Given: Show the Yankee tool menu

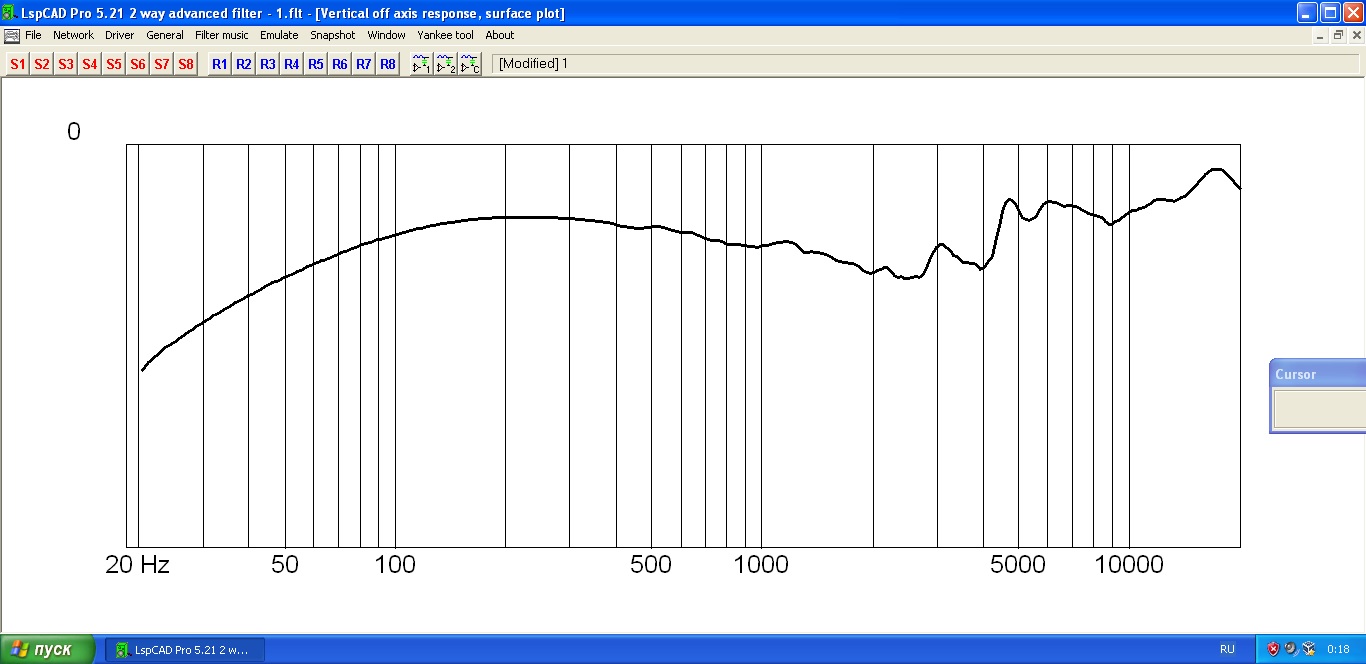Looking at the screenshot, I should click(445, 35).
